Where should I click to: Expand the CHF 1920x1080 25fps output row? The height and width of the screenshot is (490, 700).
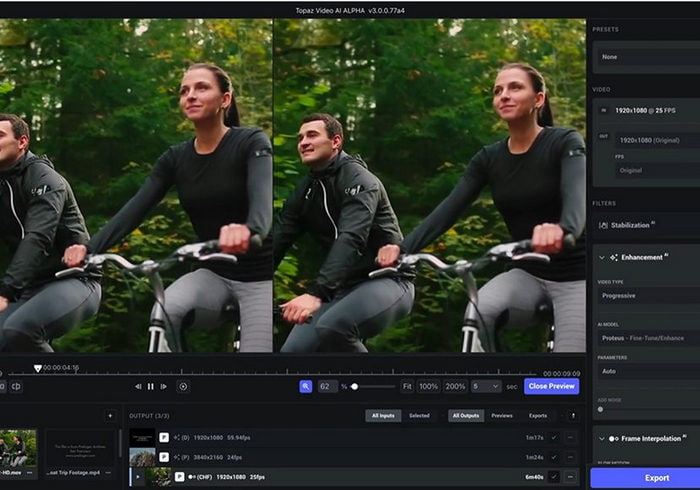point(138,477)
